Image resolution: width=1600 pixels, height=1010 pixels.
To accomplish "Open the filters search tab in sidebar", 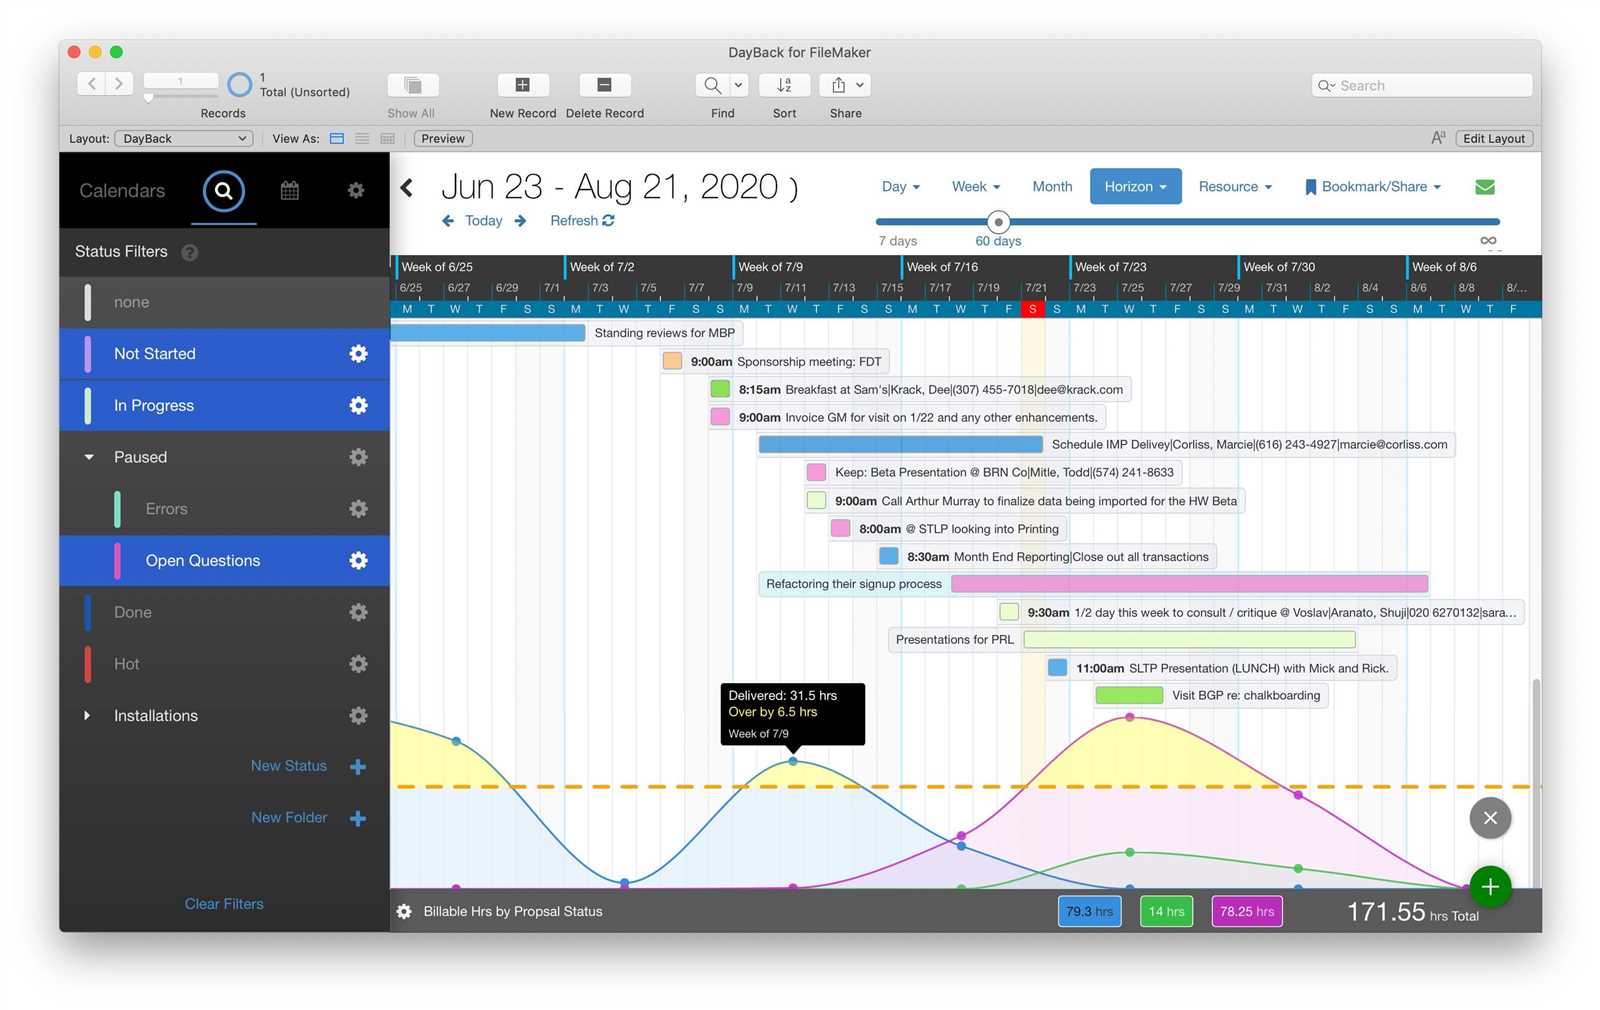I will pyautogui.click(x=223, y=190).
